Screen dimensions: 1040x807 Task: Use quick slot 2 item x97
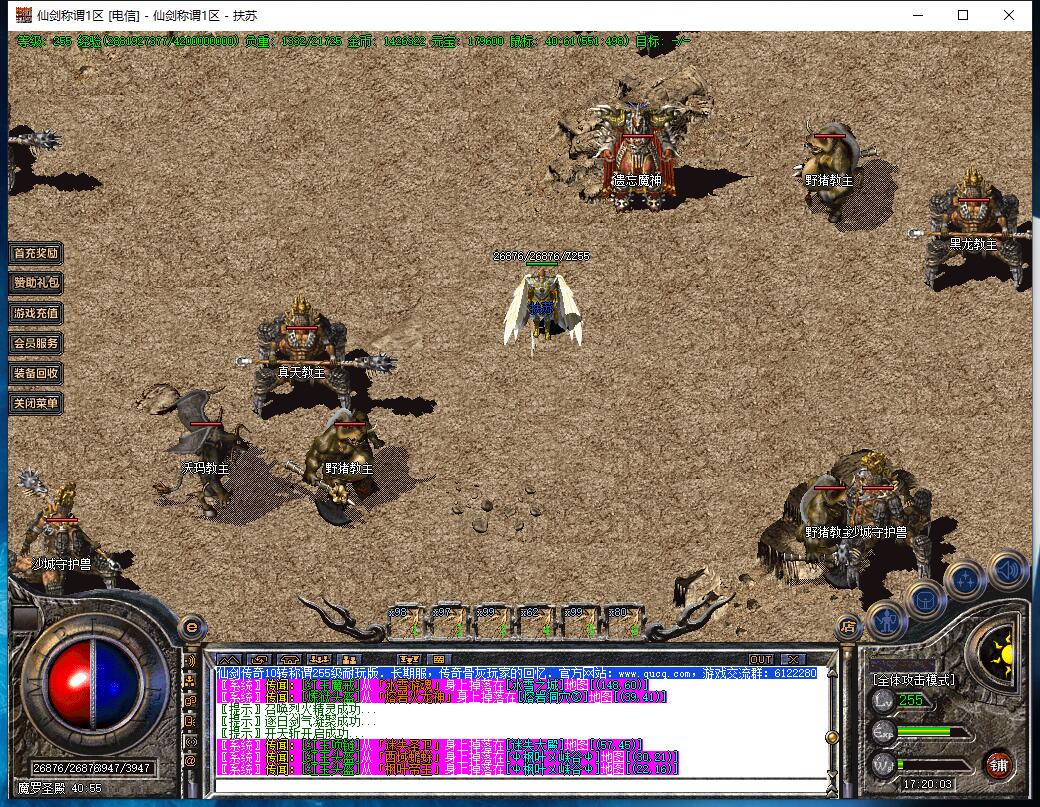451,622
